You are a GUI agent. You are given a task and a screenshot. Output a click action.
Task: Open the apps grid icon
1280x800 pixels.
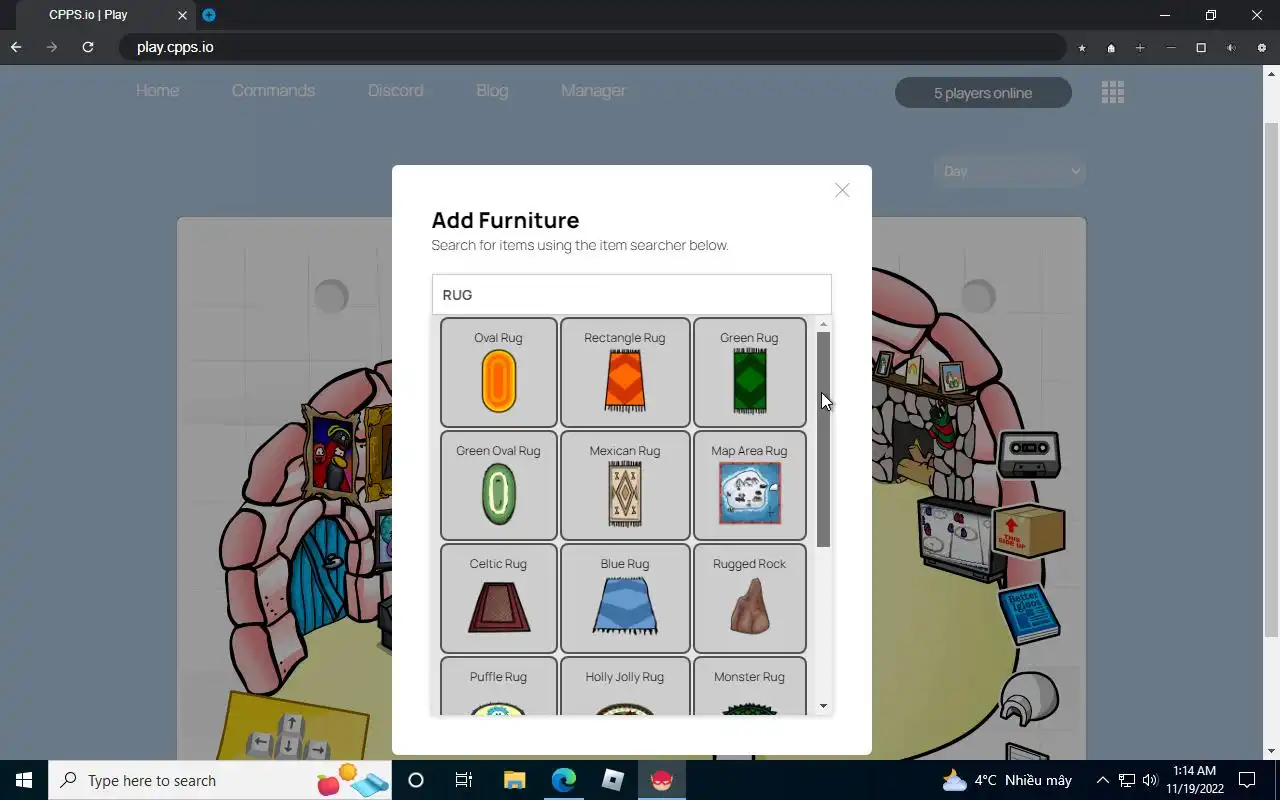pyautogui.click(x=1113, y=92)
